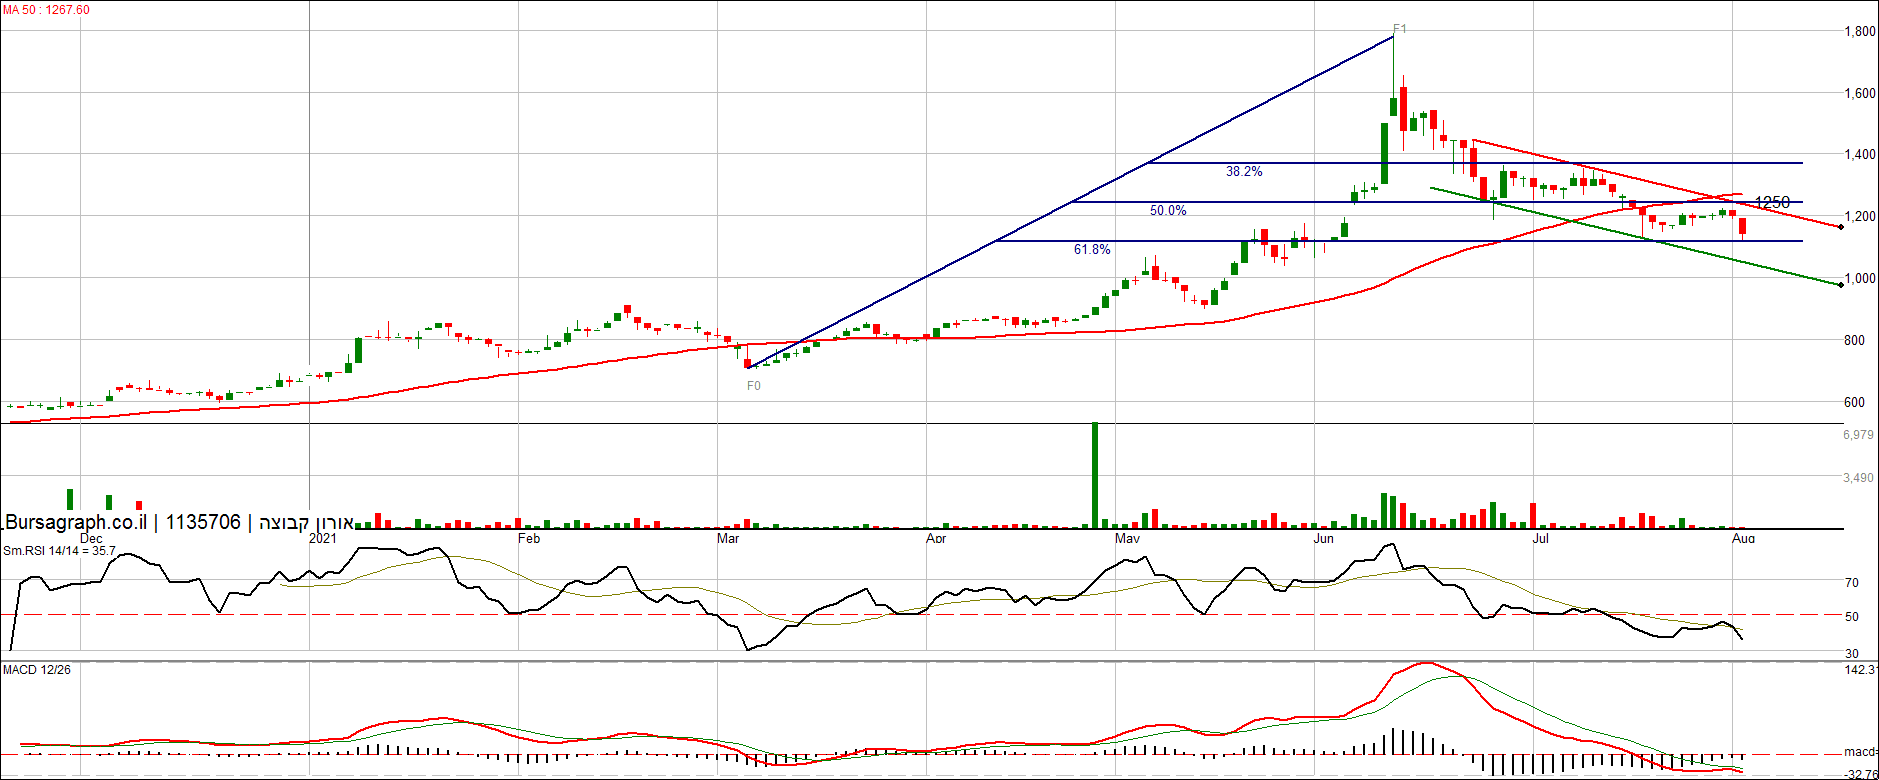Grab the red trendline right endpoint handle
Image resolution: width=1879 pixels, height=780 pixels.
click(x=1841, y=227)
